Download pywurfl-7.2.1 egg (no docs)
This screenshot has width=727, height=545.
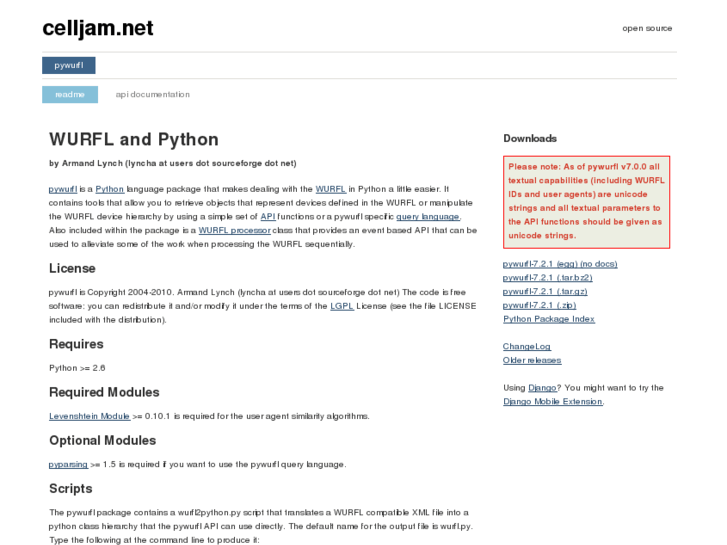coord(559,264)
